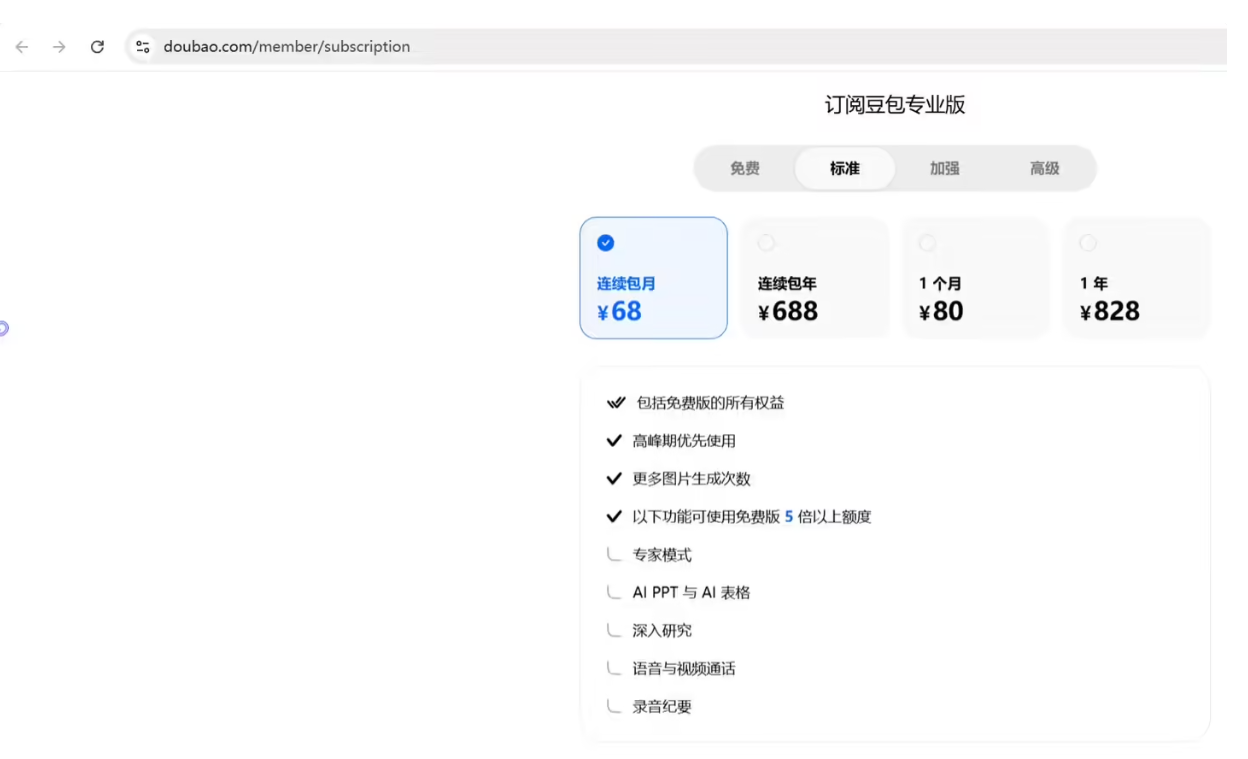Switch to the 加强 plan tab
Image resolution: width=1248 pixels, height=759 pixels.
pyautogui.click(x=945, y=168)
